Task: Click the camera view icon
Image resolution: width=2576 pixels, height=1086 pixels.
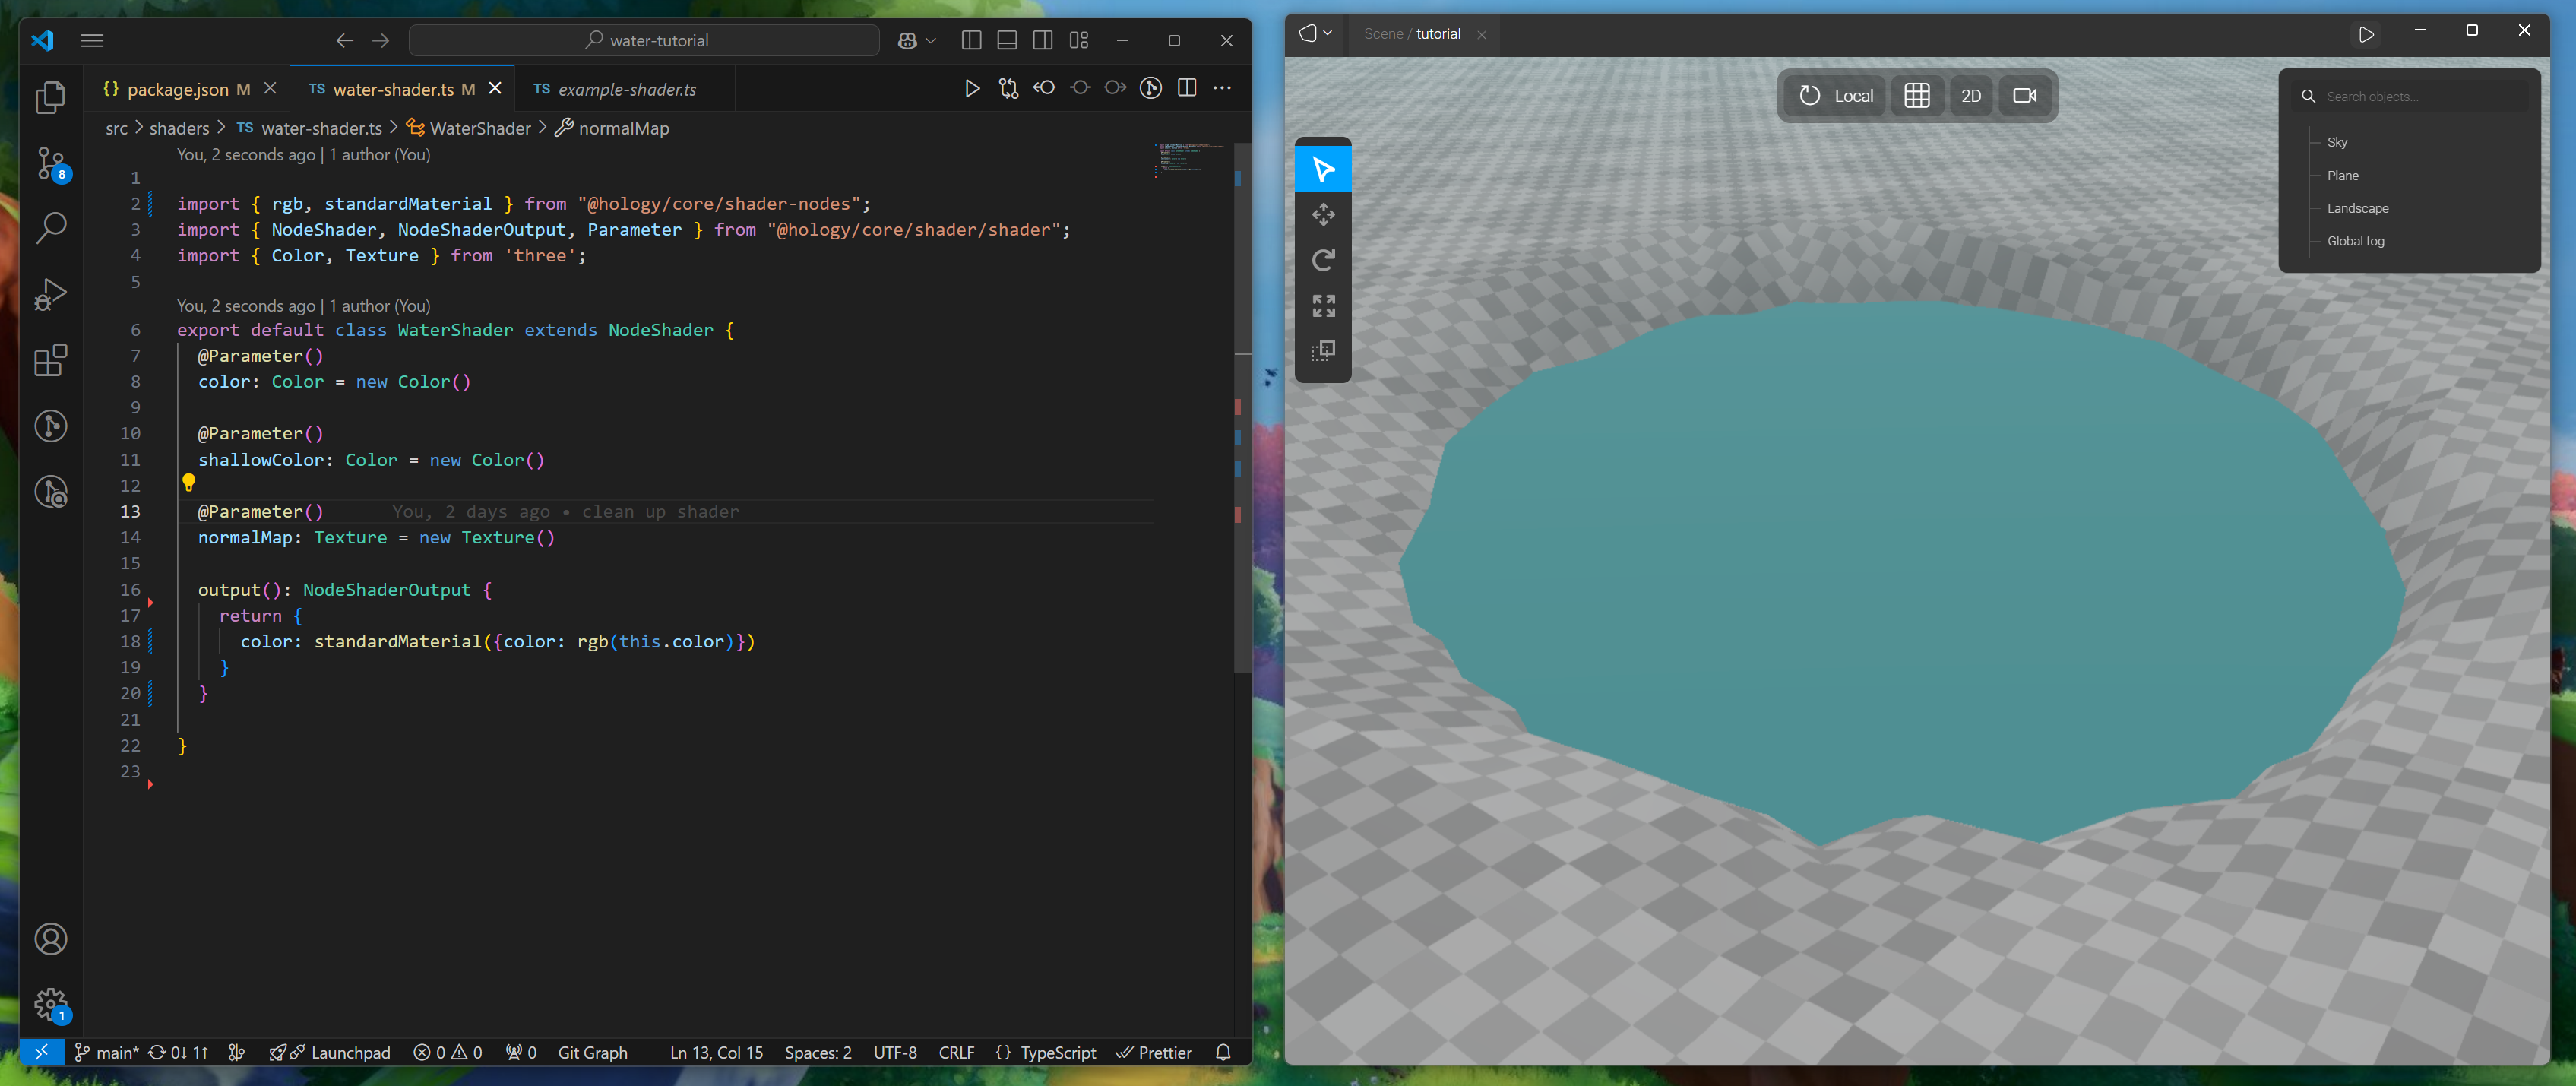Action: tap(2024, 96)
